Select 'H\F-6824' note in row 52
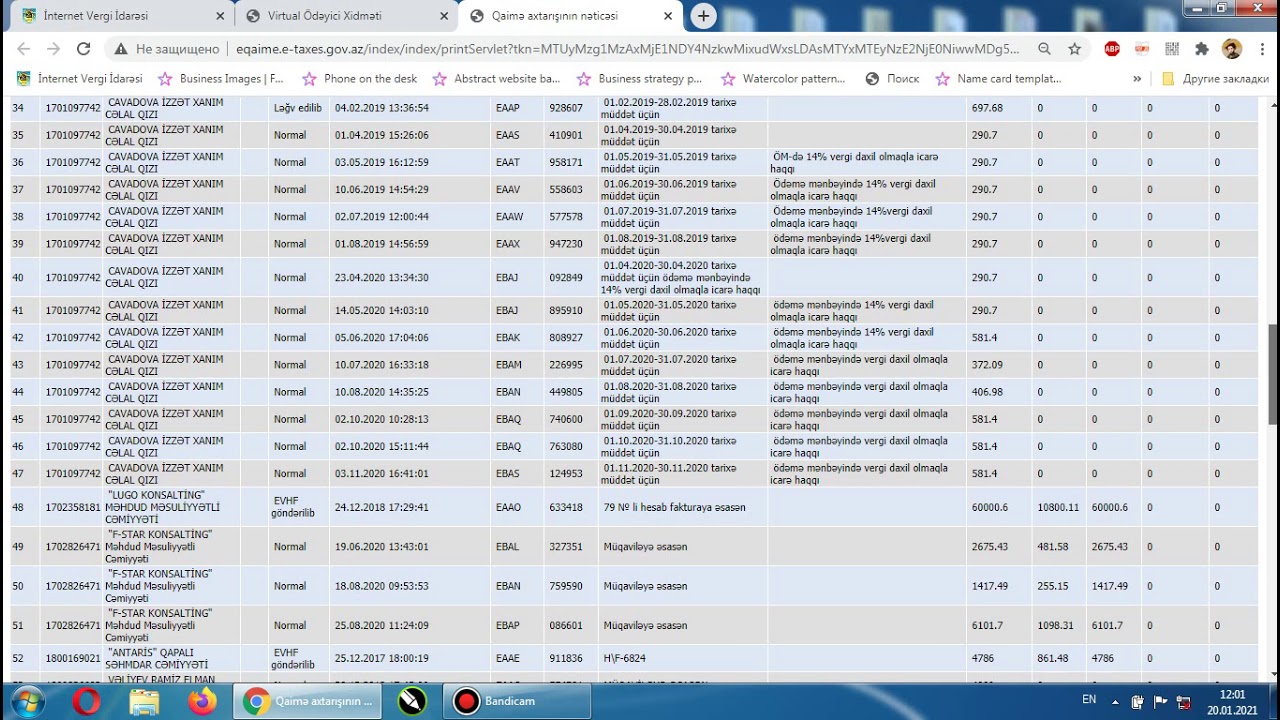 tap(626, 658)
